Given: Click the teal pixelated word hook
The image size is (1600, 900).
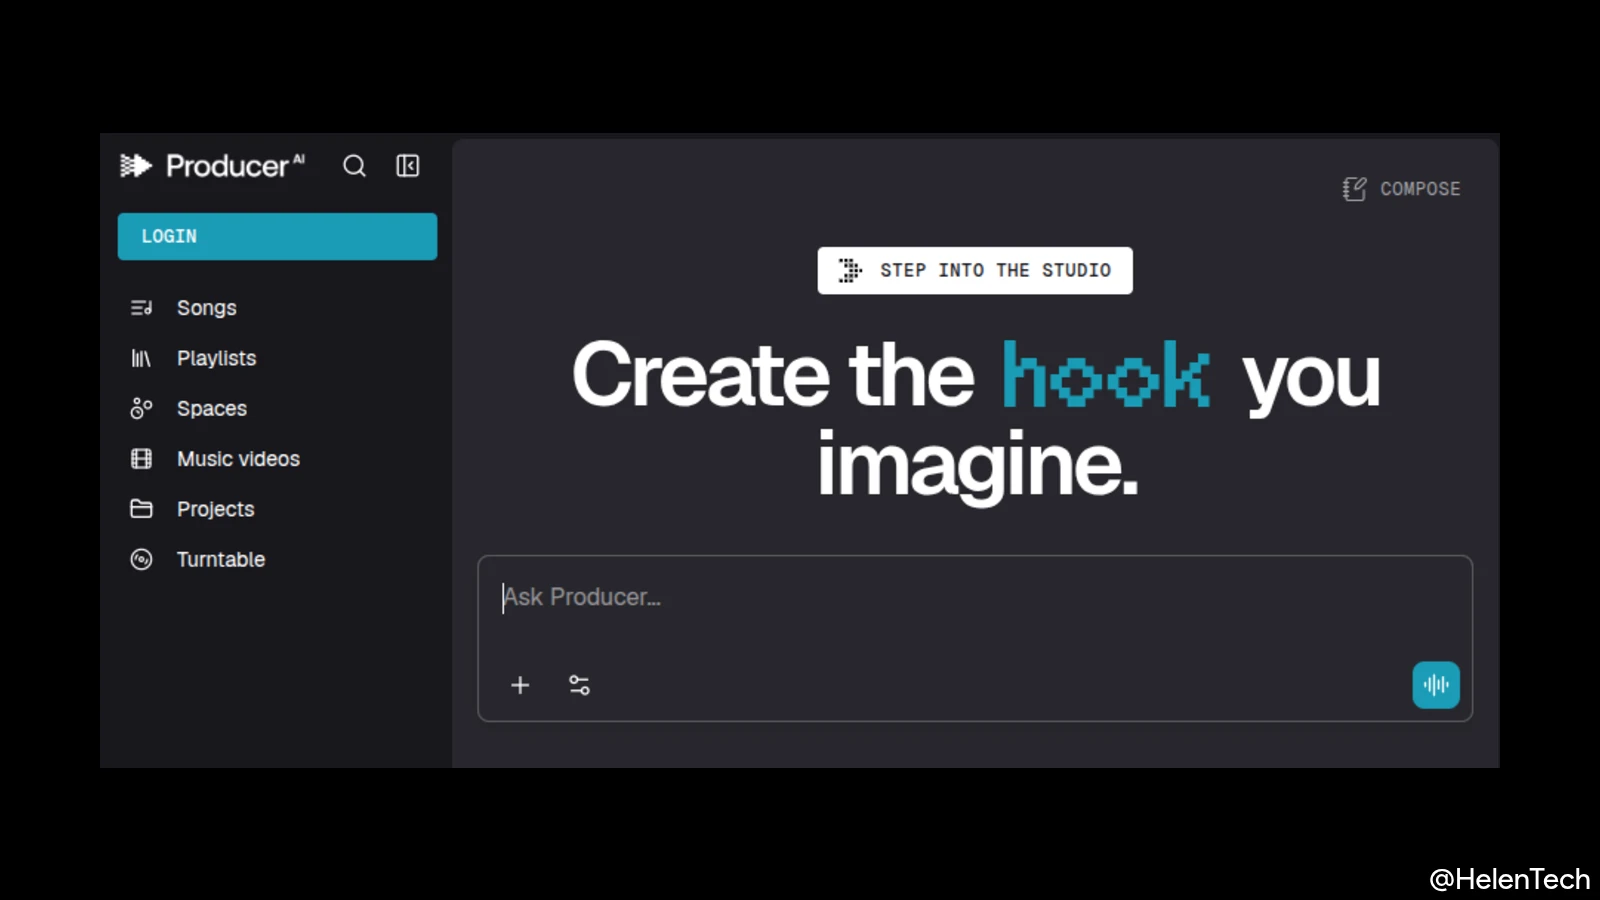Looking at the screenshot, I should (1105, 376).
